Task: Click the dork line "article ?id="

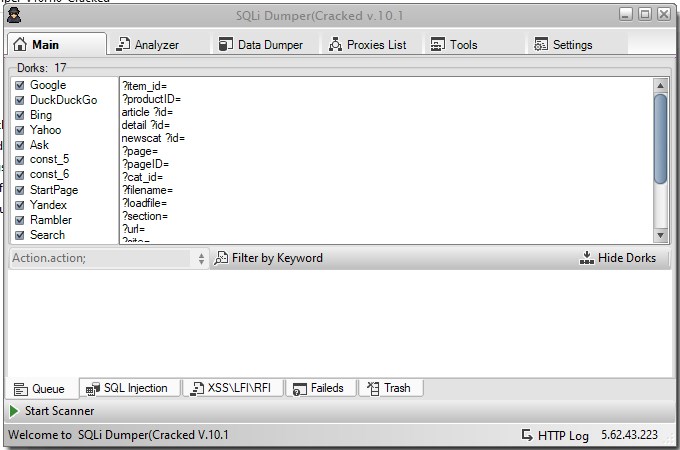Action: [147, 112]
